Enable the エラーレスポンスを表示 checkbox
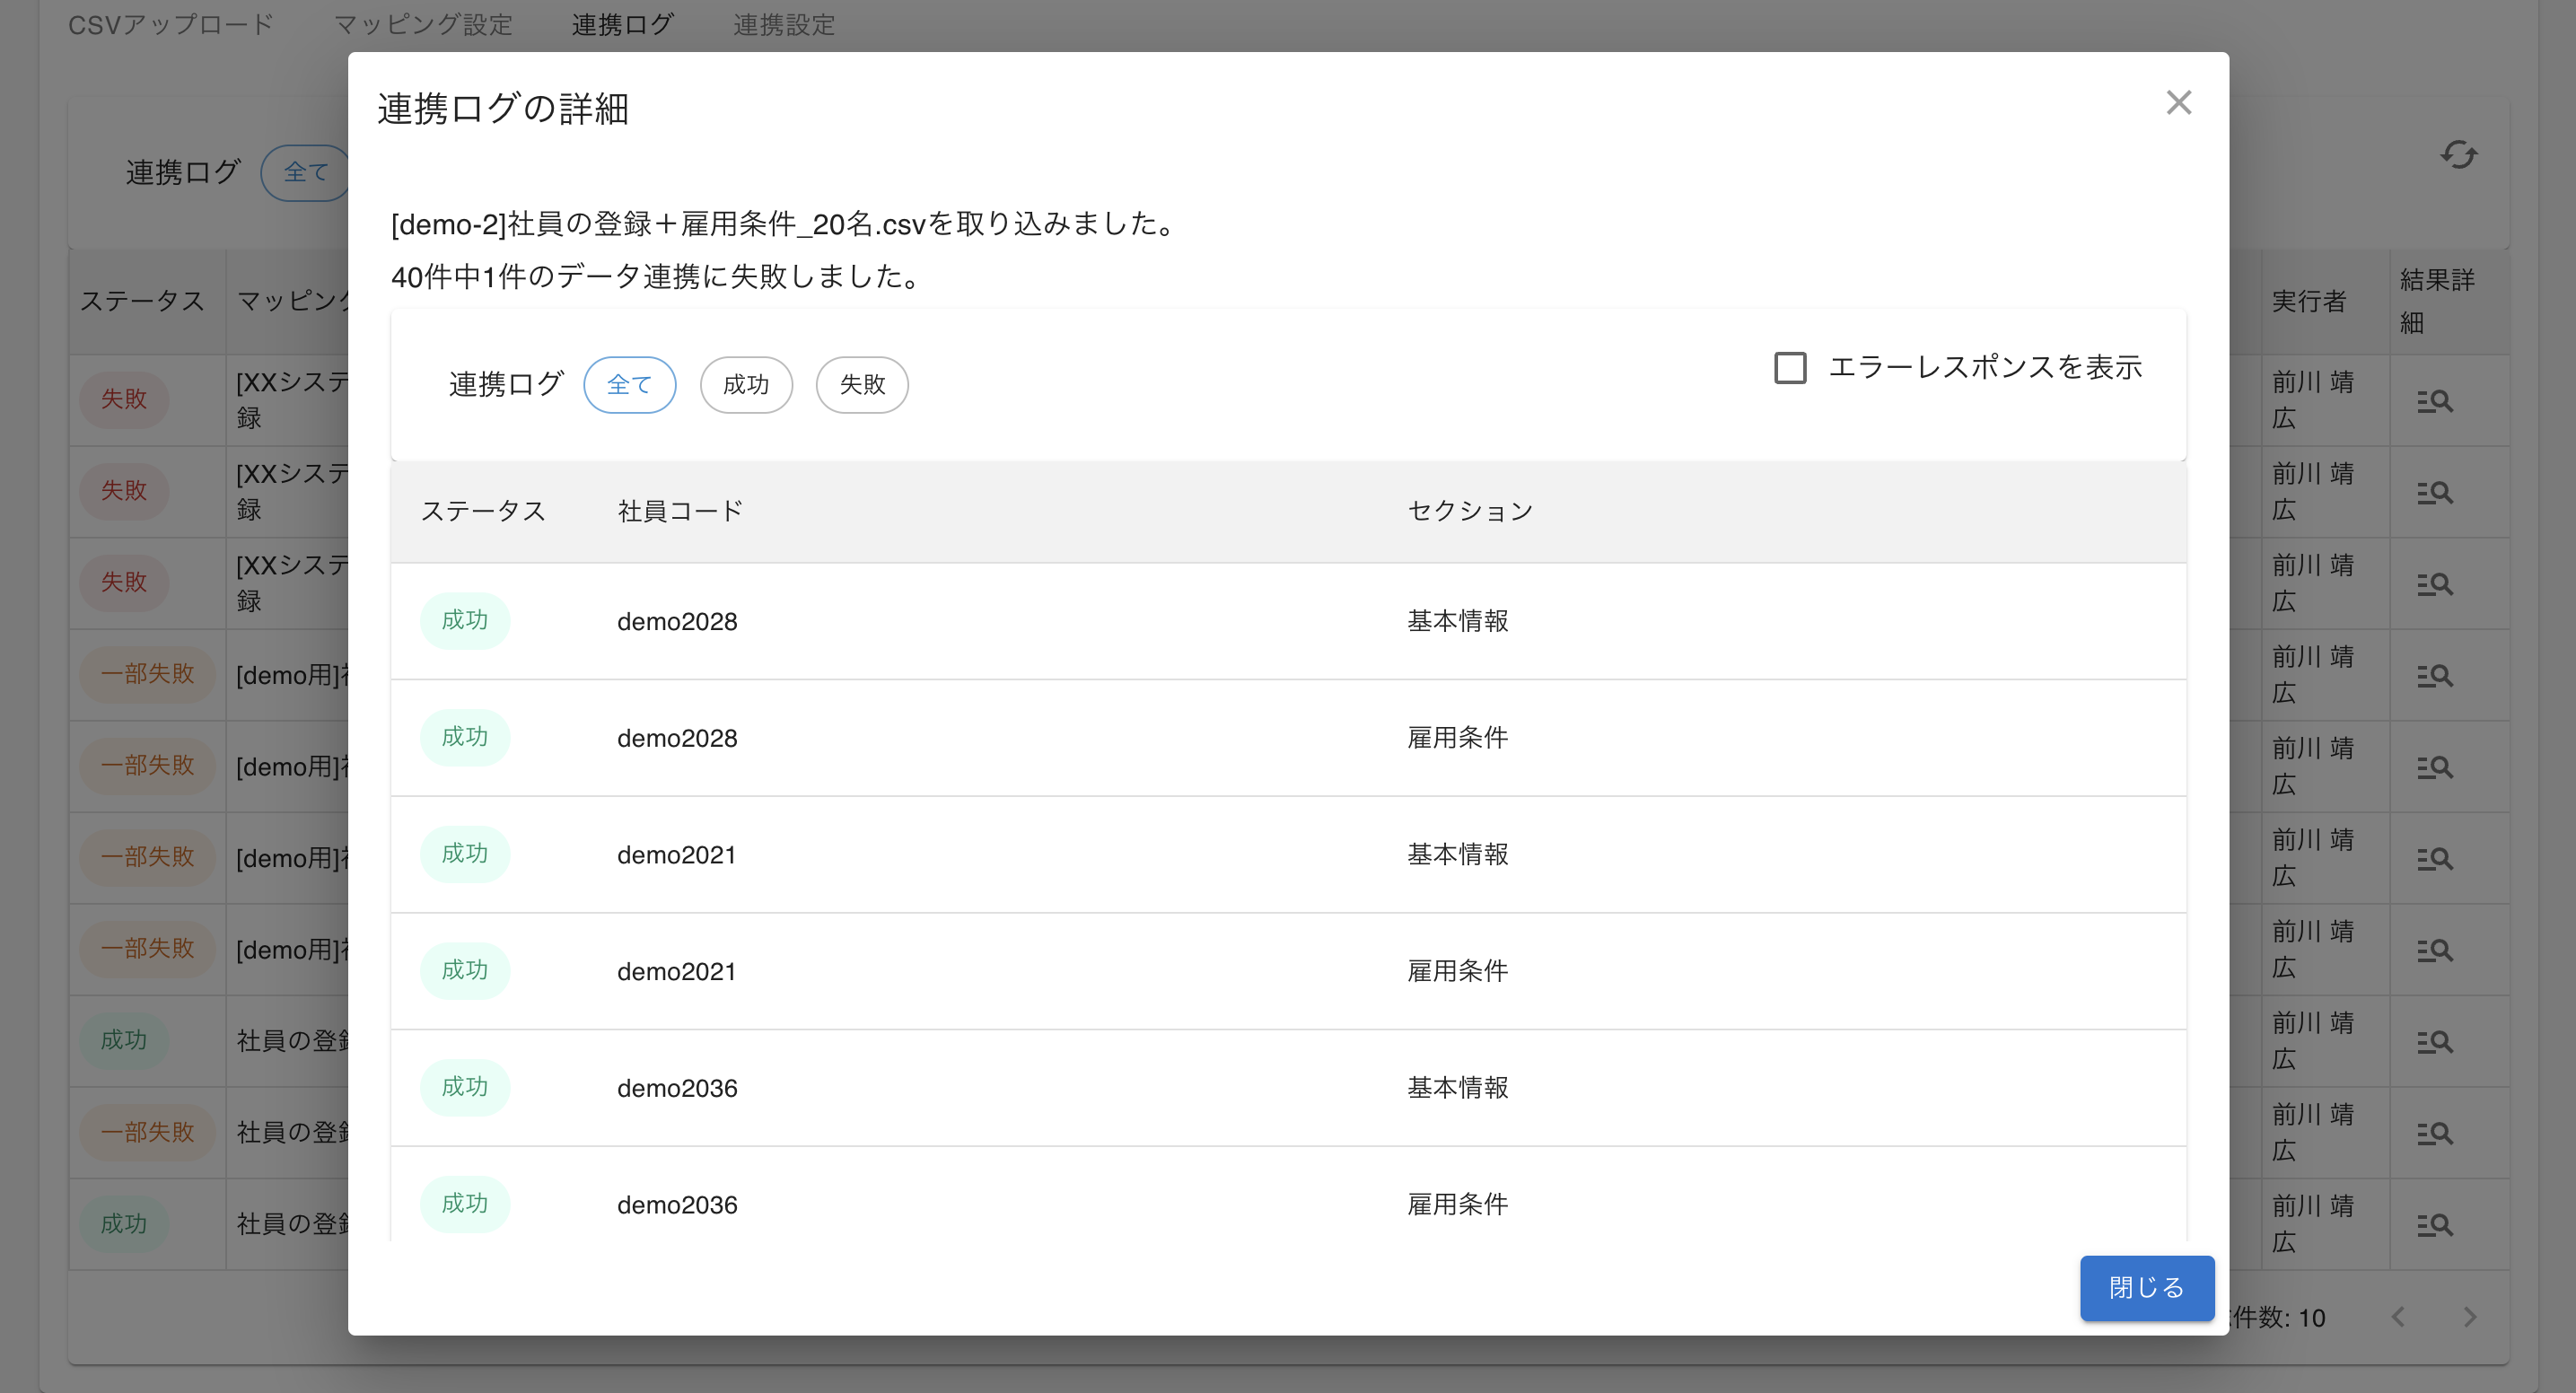2576x1393 pixels. [1789, 369]
